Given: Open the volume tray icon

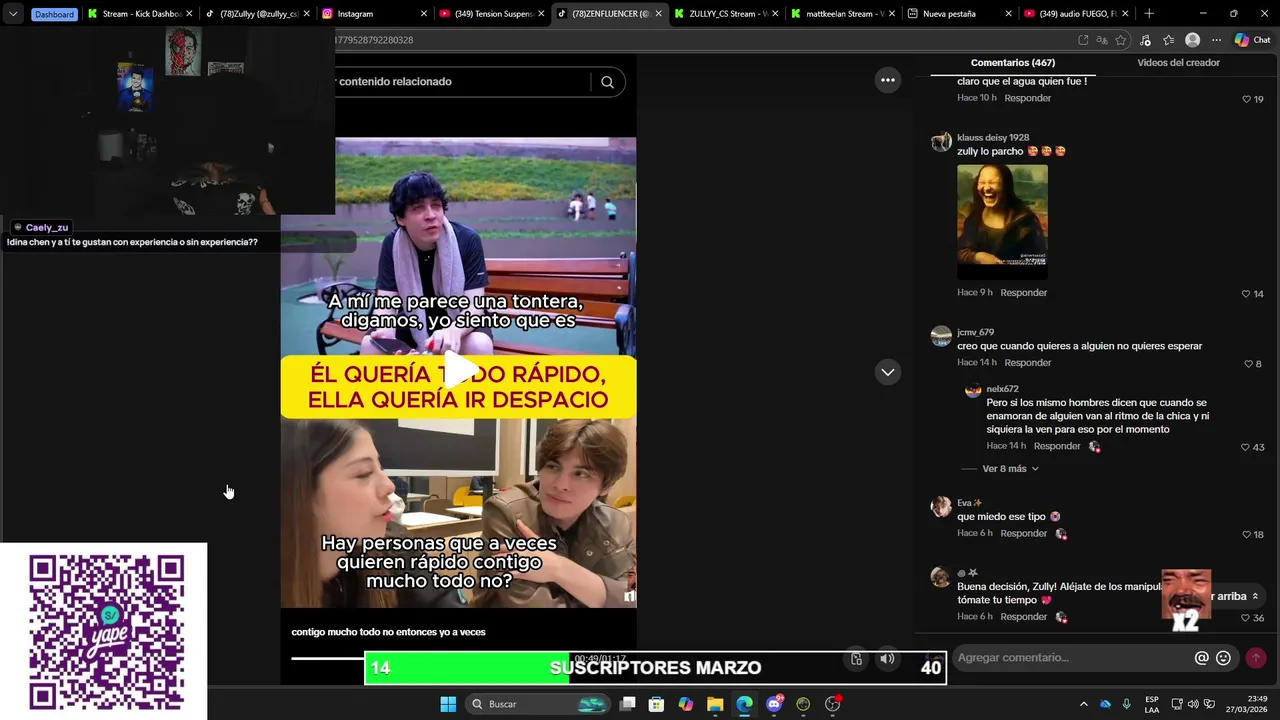Looking at the screenshot, I should click(1193, 704).
